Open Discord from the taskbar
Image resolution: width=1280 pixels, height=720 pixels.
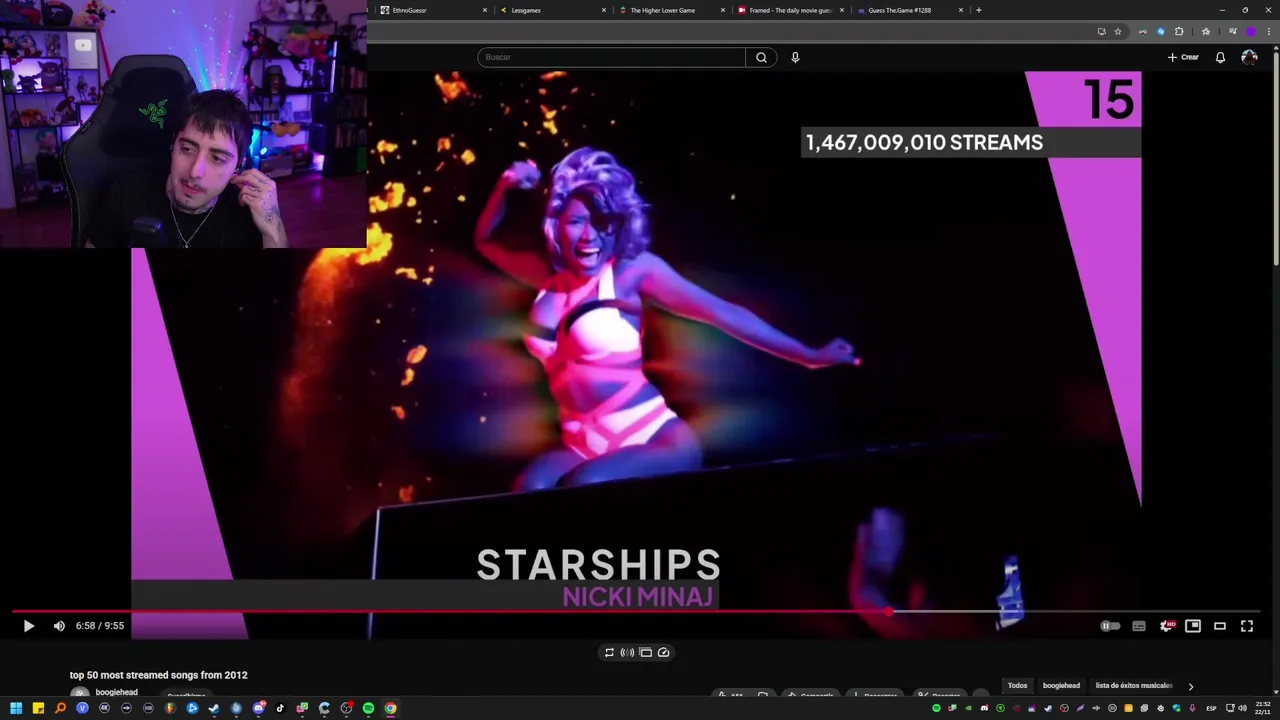click(x=258, y=708)
